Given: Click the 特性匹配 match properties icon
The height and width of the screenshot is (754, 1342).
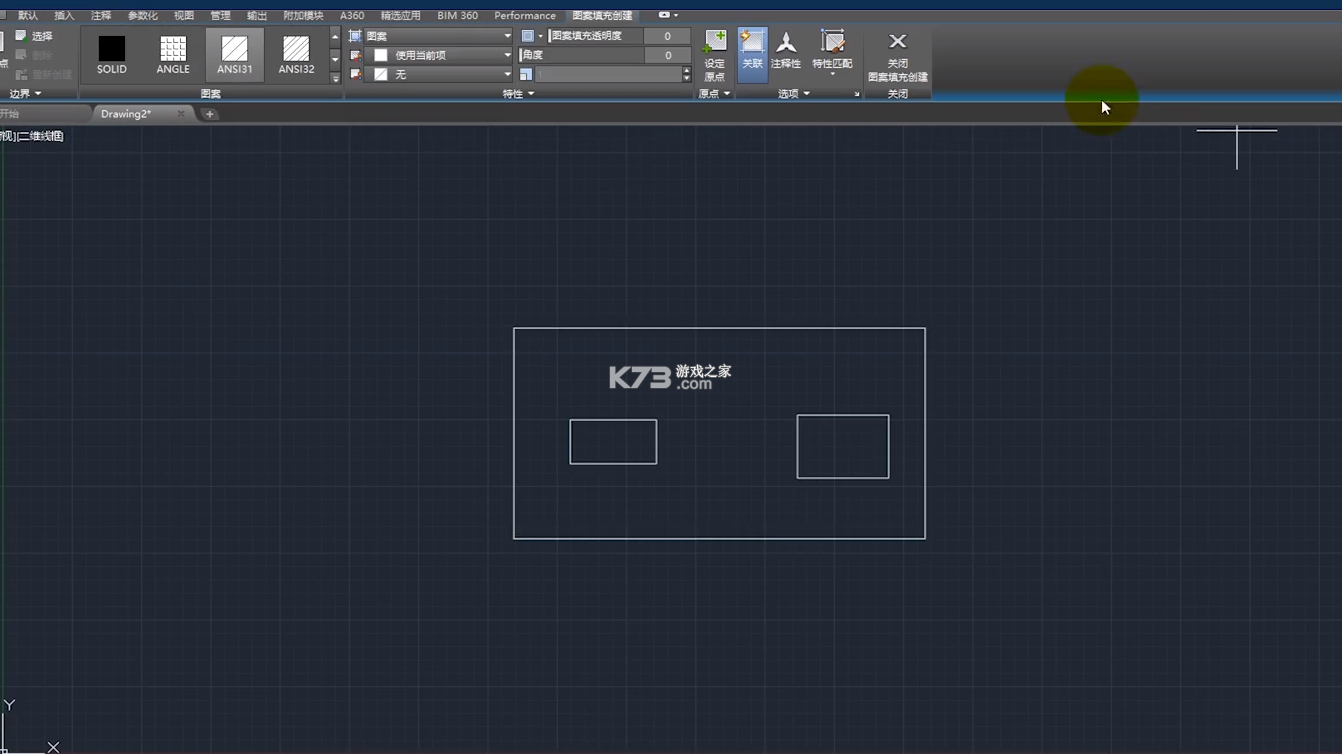Looking at the screenshot, I should (832, 41).
